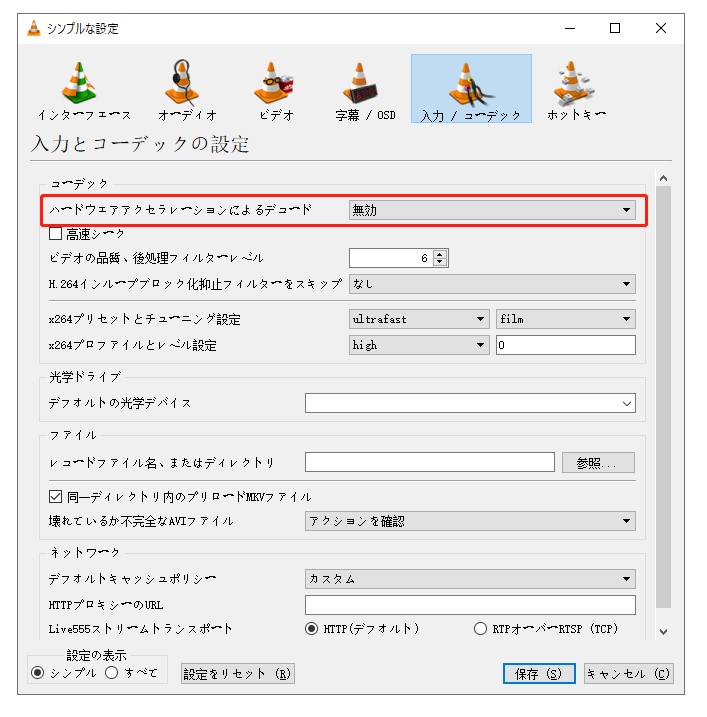
Task: Click record file name or directory field
Action: click(x=430, y=462)
